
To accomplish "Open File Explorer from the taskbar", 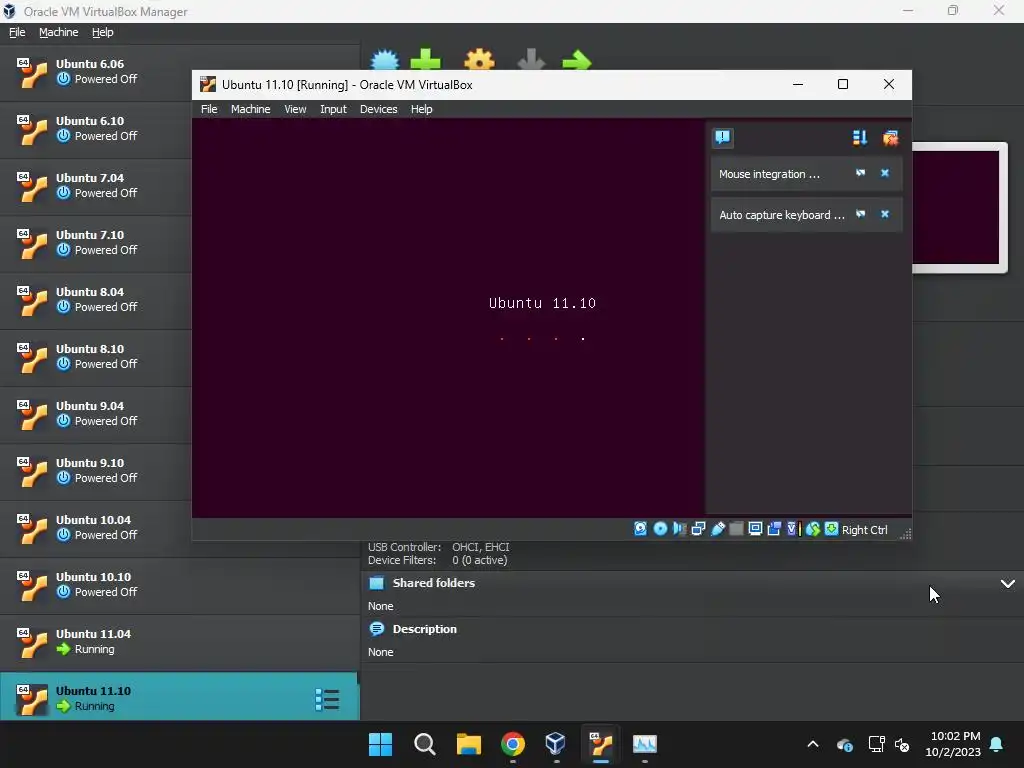I will tap(468, 744).
